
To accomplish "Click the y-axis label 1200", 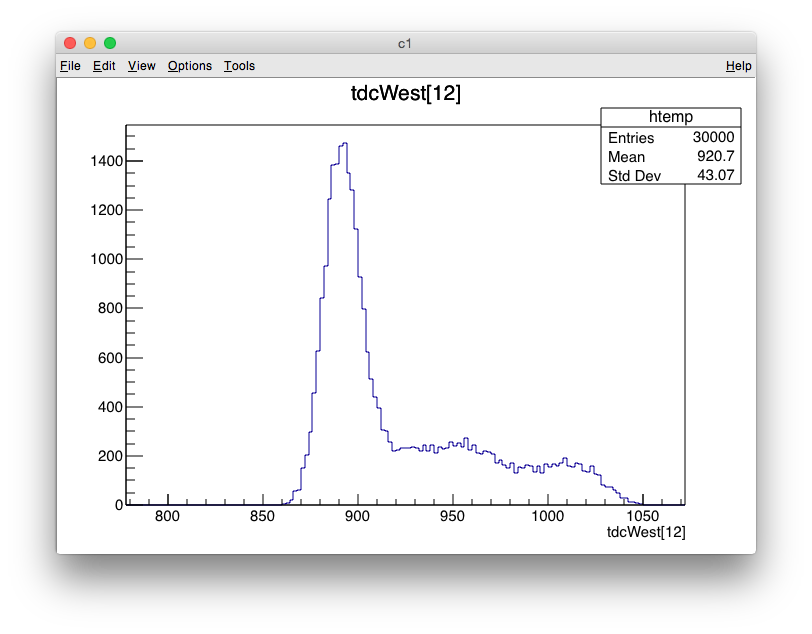I will [x=107, y=210].
